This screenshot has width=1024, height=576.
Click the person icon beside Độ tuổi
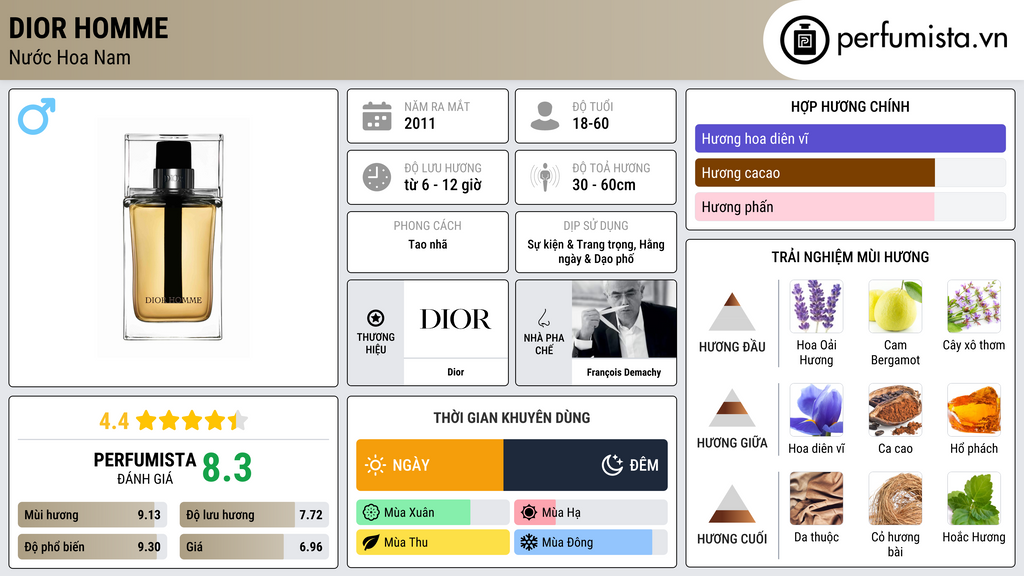tap(545, 116)
